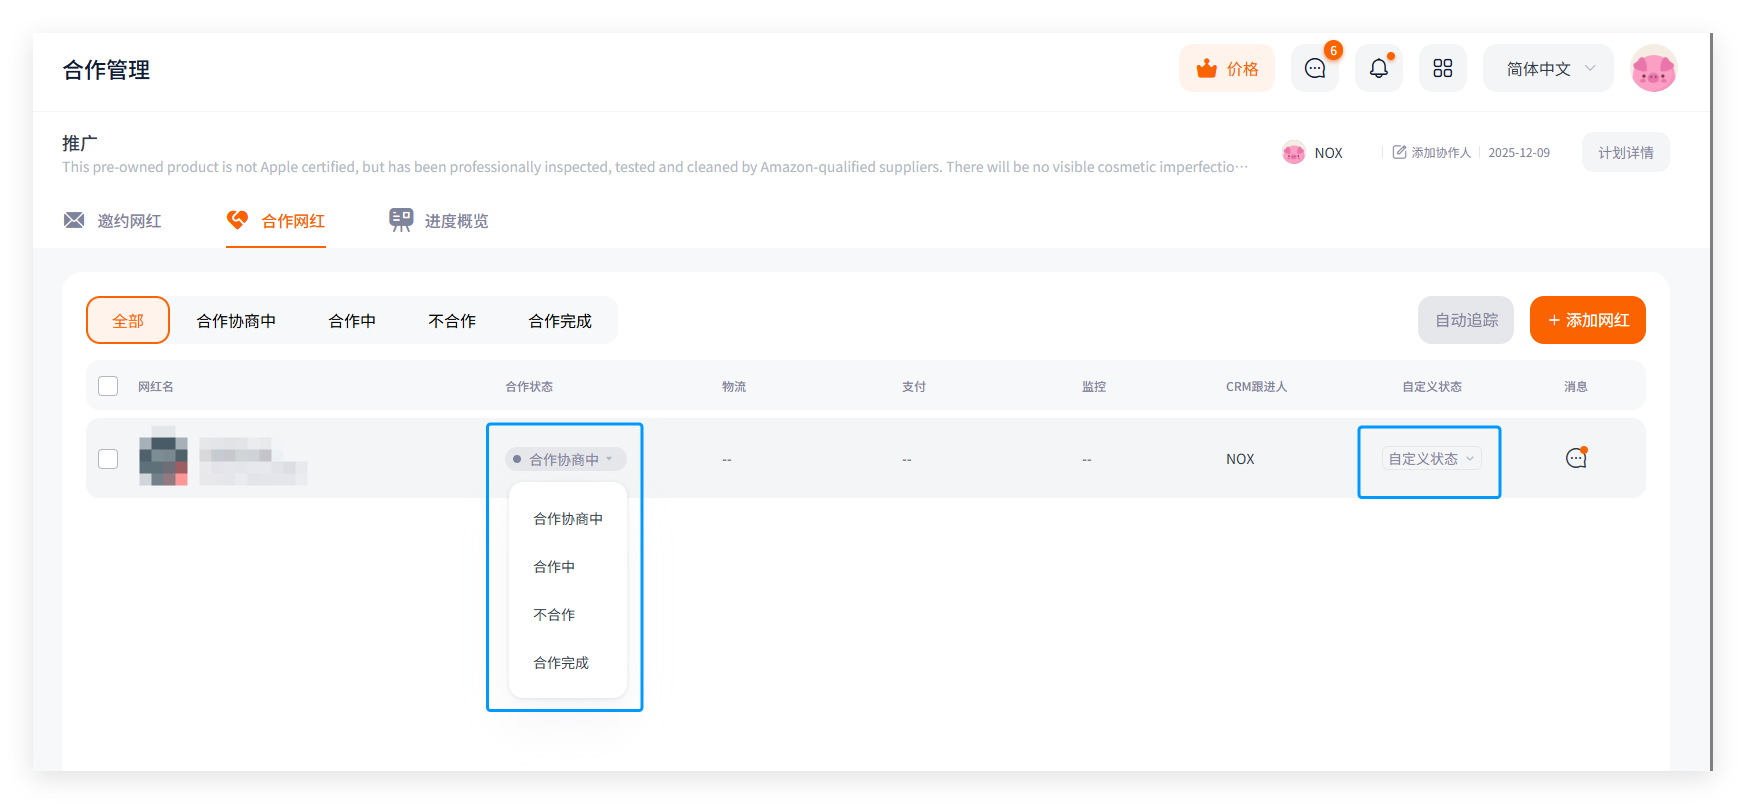Click the pink pig user avatar

coord(1653,69)
